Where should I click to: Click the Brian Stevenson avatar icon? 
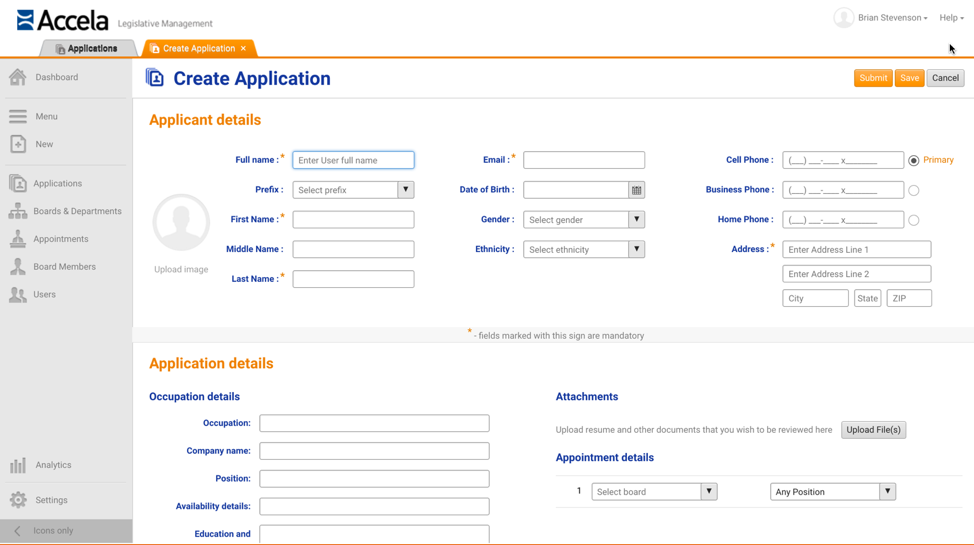[x=843, y=17]
